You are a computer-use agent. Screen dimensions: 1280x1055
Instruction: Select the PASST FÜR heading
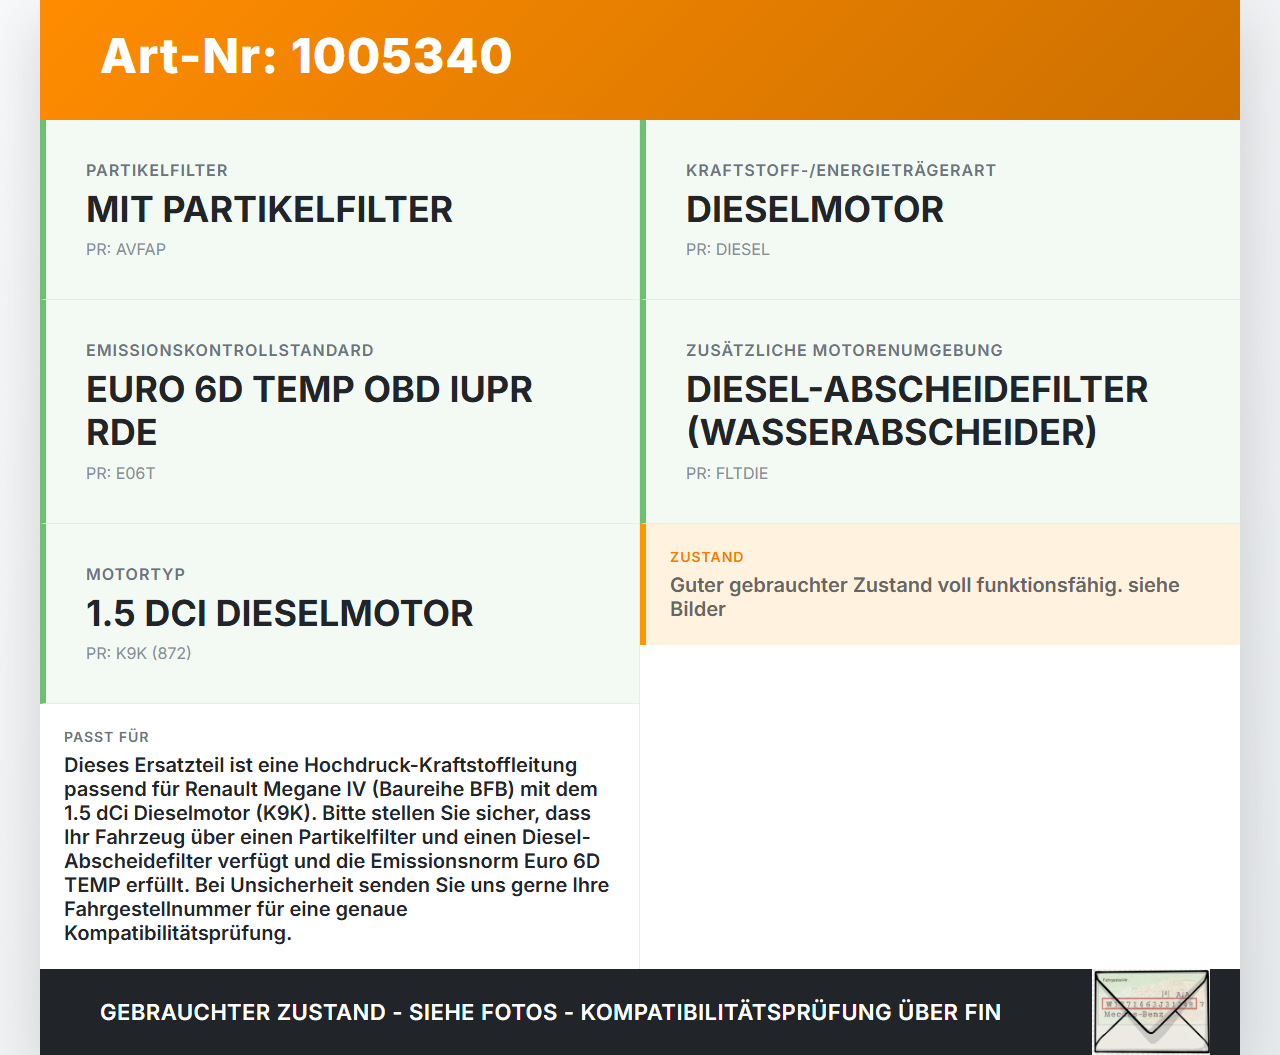point(107,737)
